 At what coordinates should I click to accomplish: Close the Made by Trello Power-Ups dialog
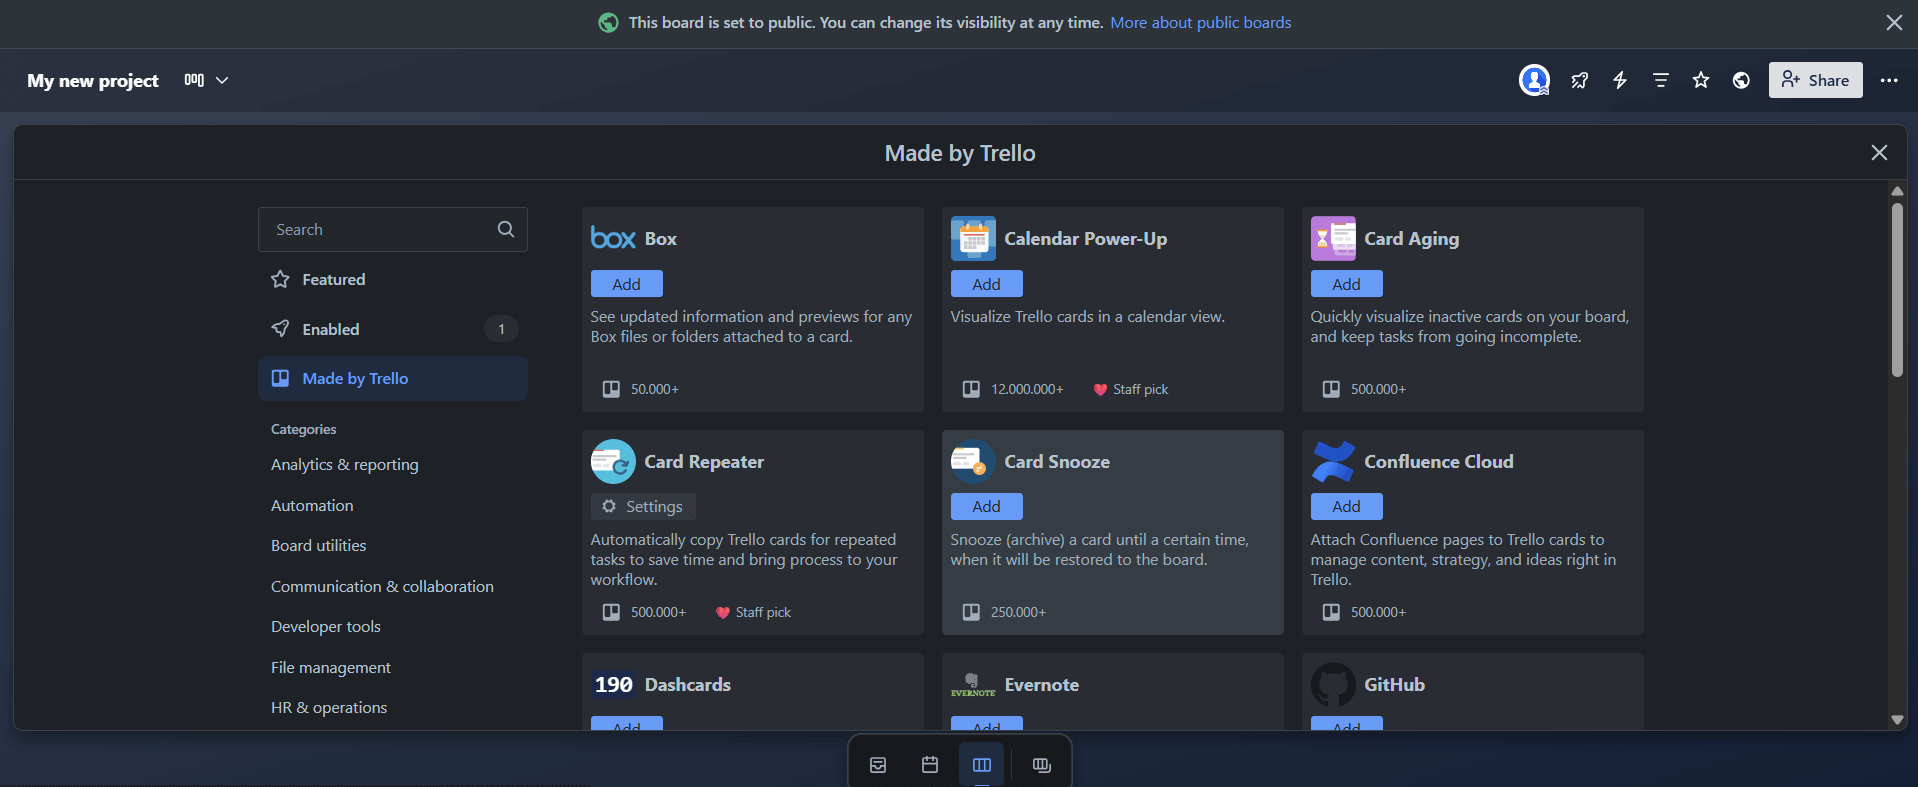(x=1879, y=152)
